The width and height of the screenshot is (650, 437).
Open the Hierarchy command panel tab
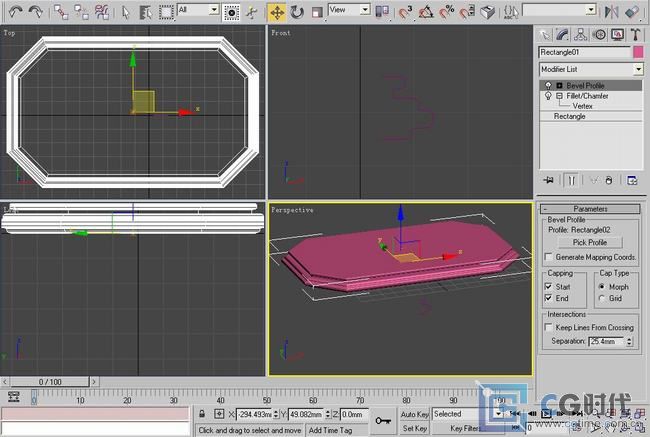581,35
